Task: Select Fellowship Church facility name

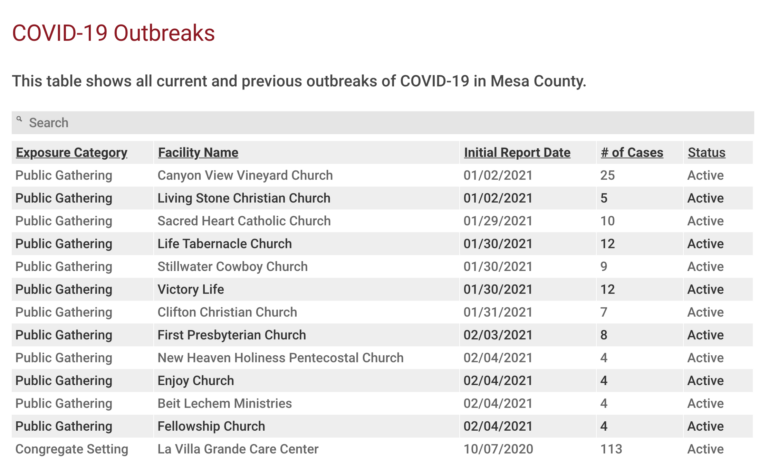Action: tap(211, 426)
